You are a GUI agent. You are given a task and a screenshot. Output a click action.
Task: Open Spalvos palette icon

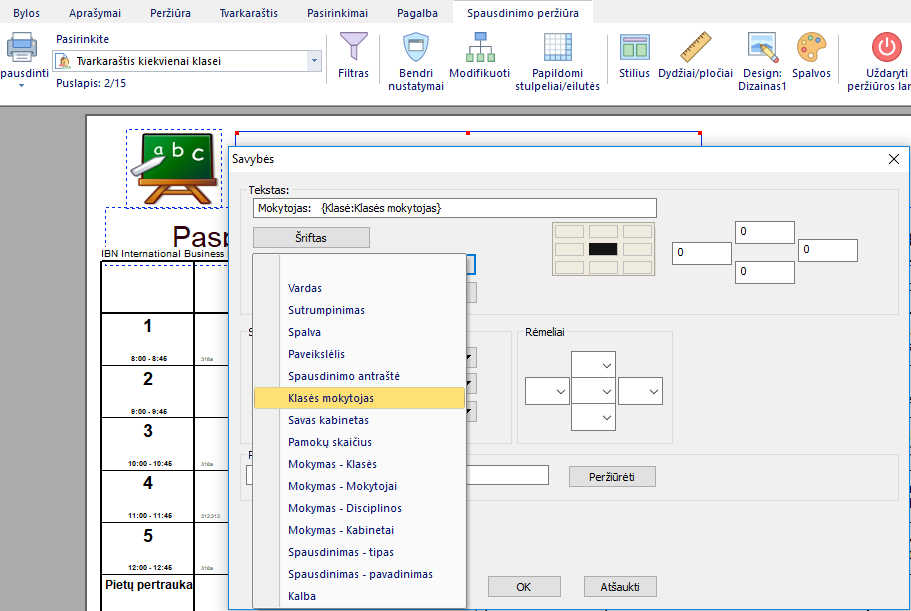tap(811, 48)
